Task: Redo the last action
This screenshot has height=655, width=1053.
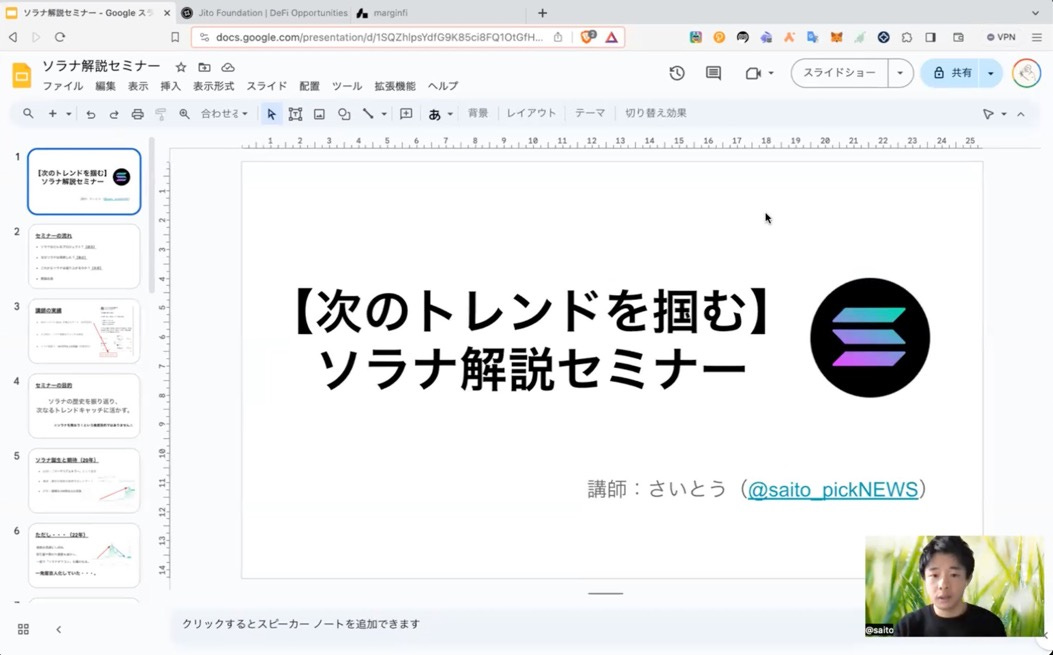Action: coord(113,114)
